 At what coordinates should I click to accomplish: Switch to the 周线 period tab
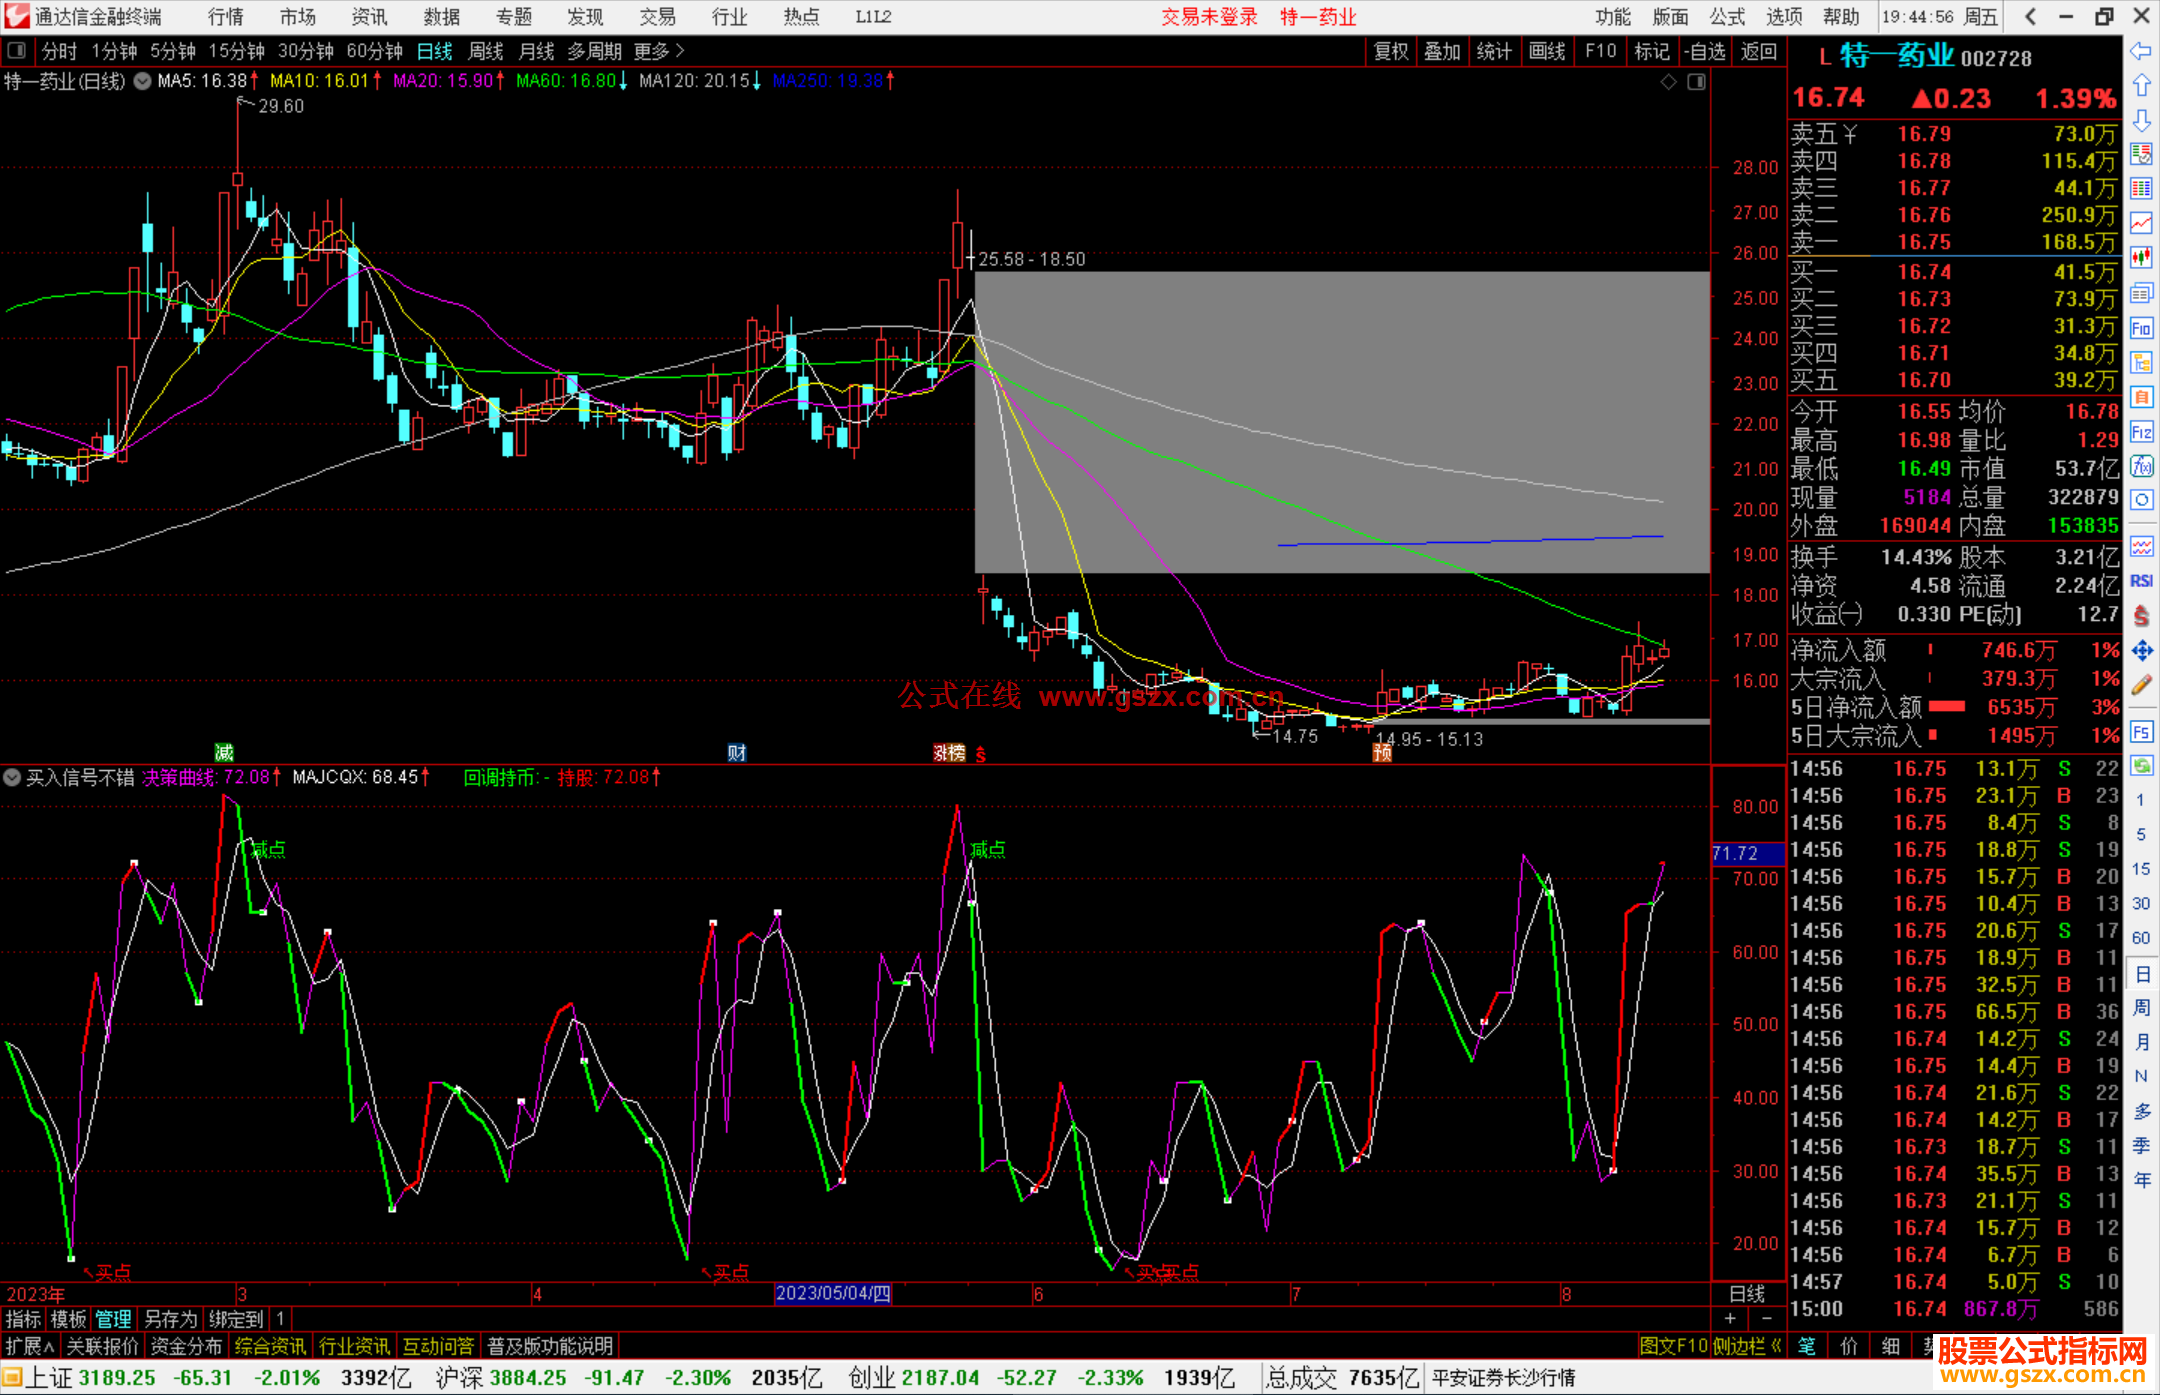486,50
